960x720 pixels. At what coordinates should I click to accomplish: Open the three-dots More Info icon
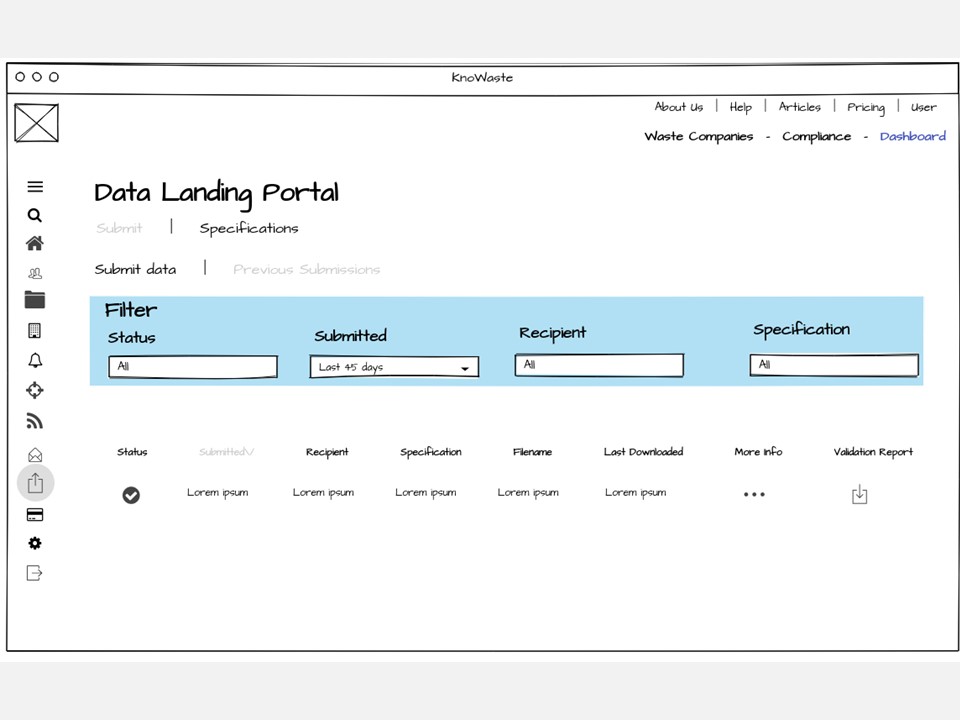[754, 494]
